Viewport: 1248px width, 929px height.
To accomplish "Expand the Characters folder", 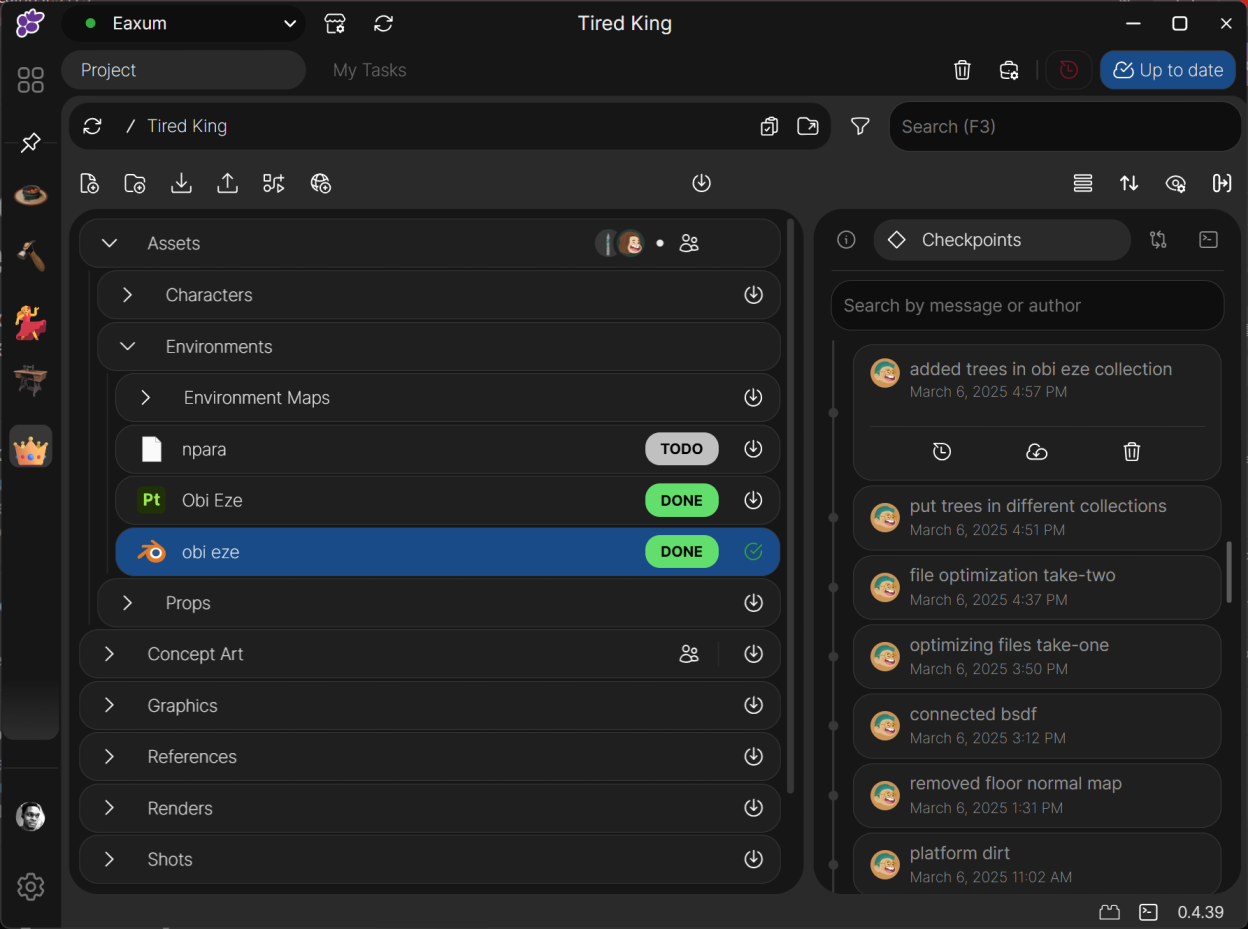I will [128, 295].
